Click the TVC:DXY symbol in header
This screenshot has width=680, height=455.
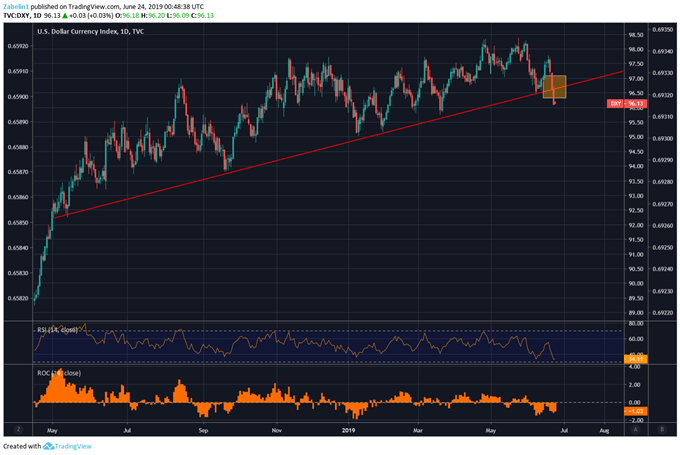(16, 16)
